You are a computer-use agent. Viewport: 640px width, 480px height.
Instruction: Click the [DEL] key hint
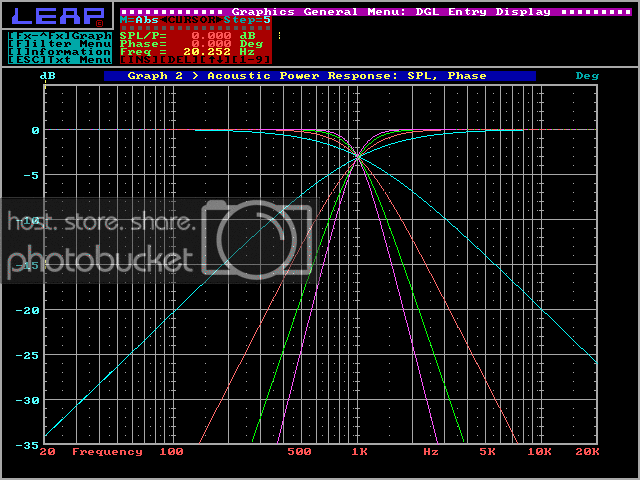pos(180,60)
